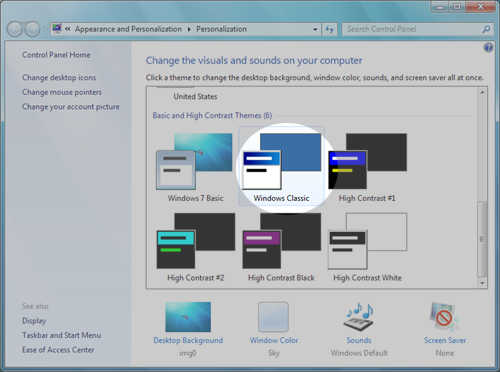The width and height of the screenshot is (500, 372).
Task: Show hidden breadcrumb levels via double chevron
Action: [68, 29]
